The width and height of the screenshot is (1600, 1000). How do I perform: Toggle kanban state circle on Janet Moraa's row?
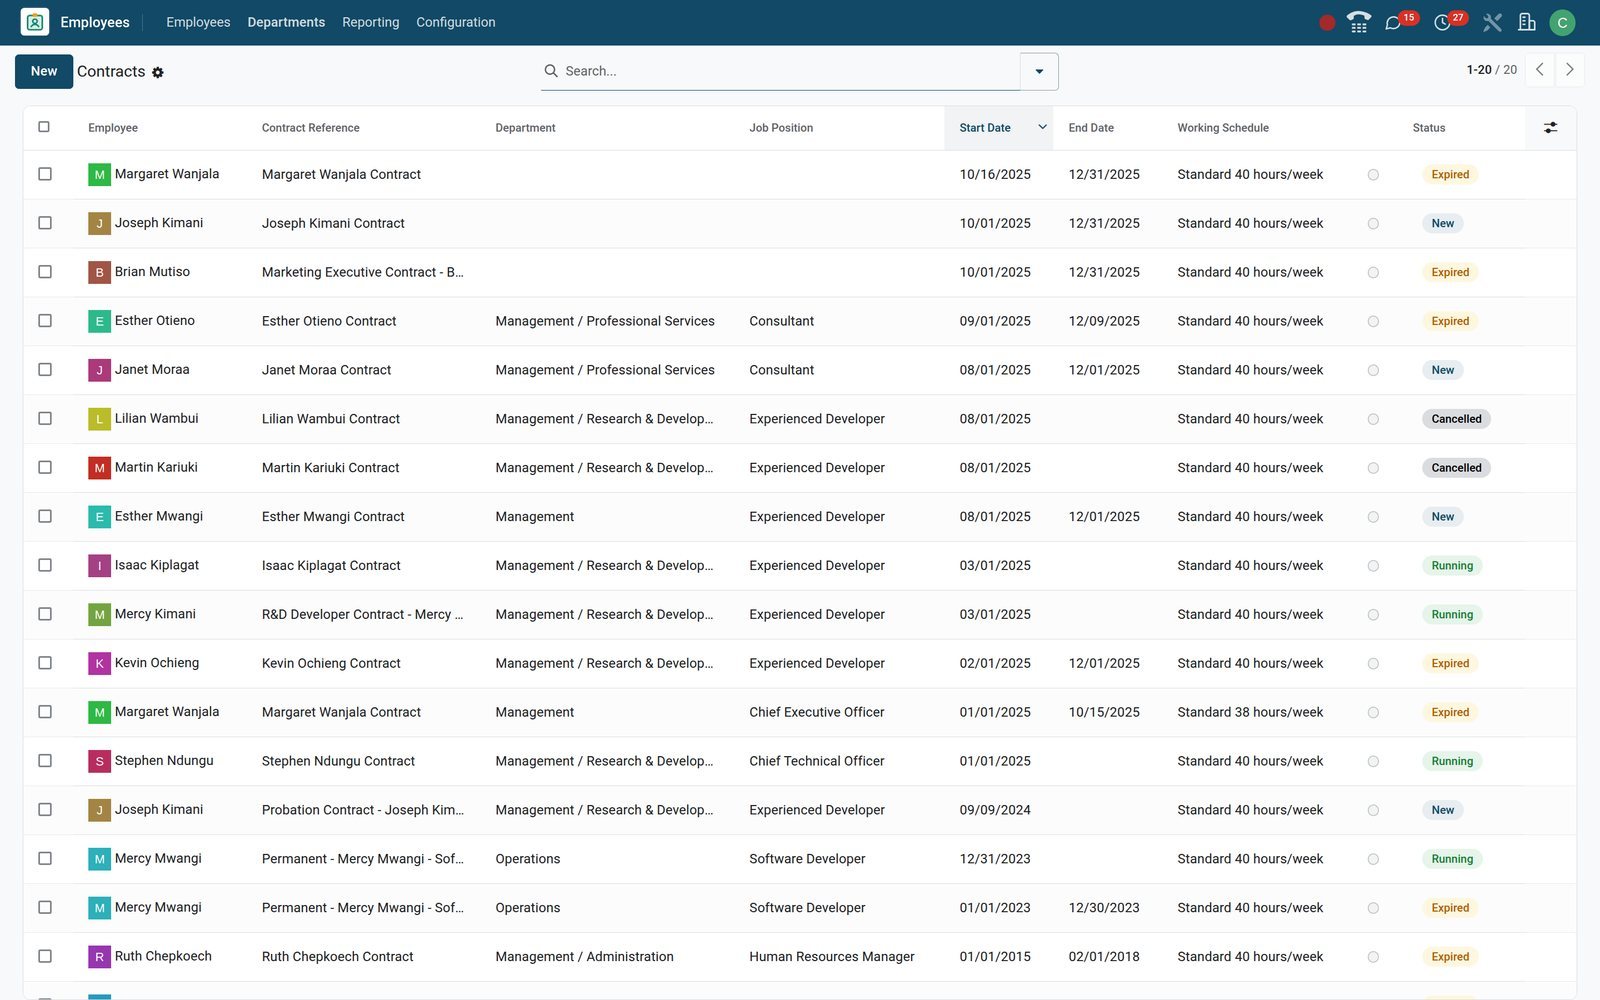pyautogui.click(x=1373, y=370)
